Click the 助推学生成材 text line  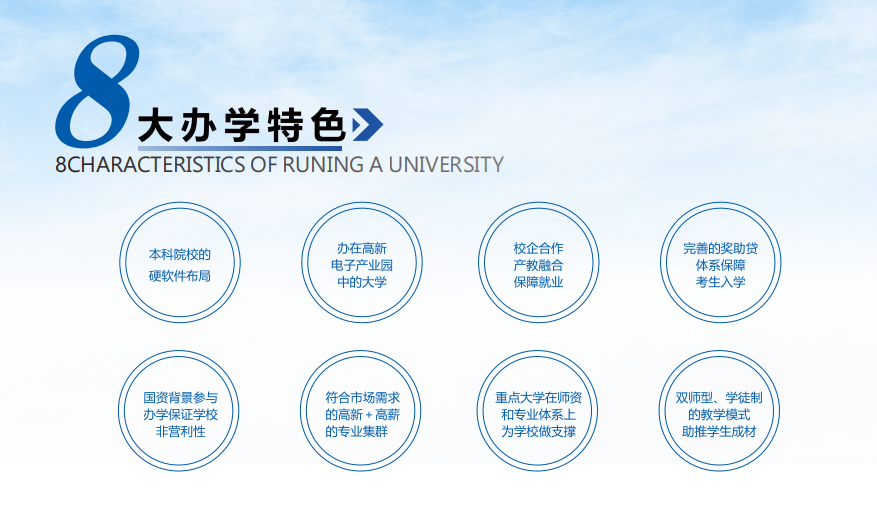pyautogui.click(x=720, y=431)
